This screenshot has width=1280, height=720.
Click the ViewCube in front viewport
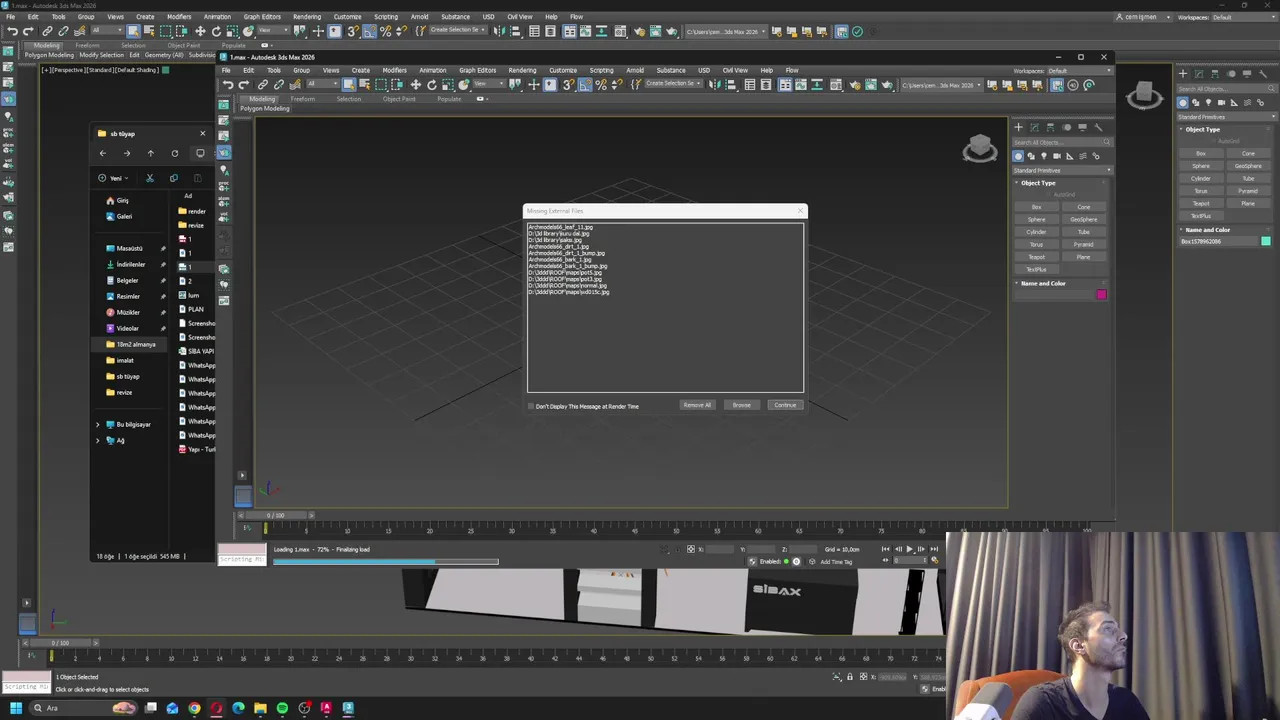(980, 149)
